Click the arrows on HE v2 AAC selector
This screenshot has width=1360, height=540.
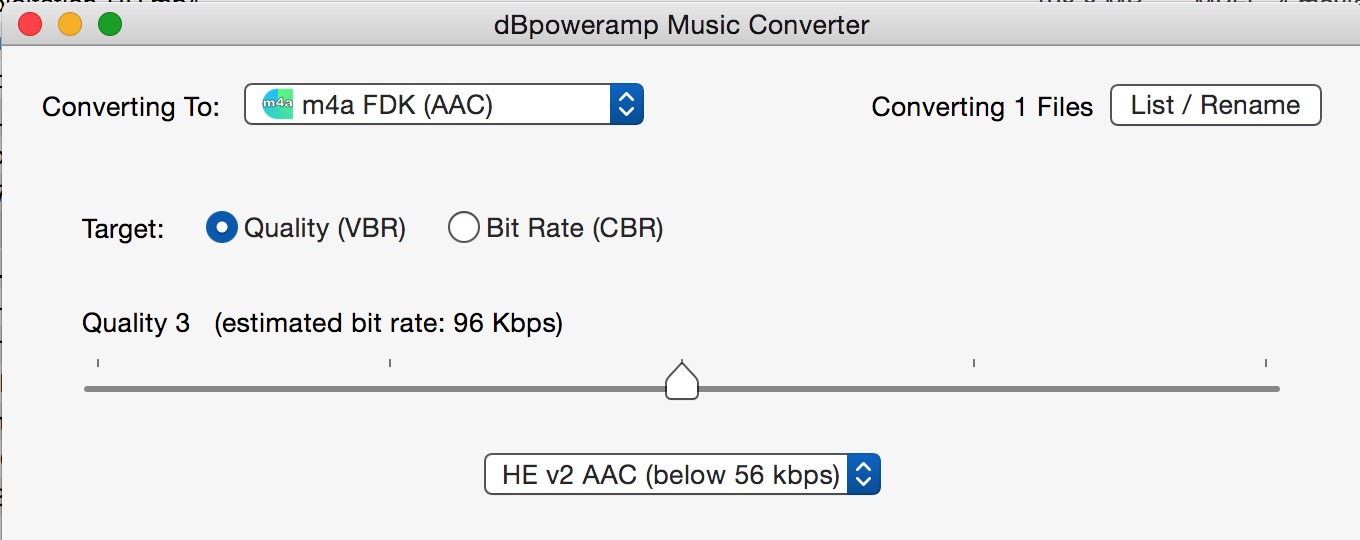[x=864, y=475]
